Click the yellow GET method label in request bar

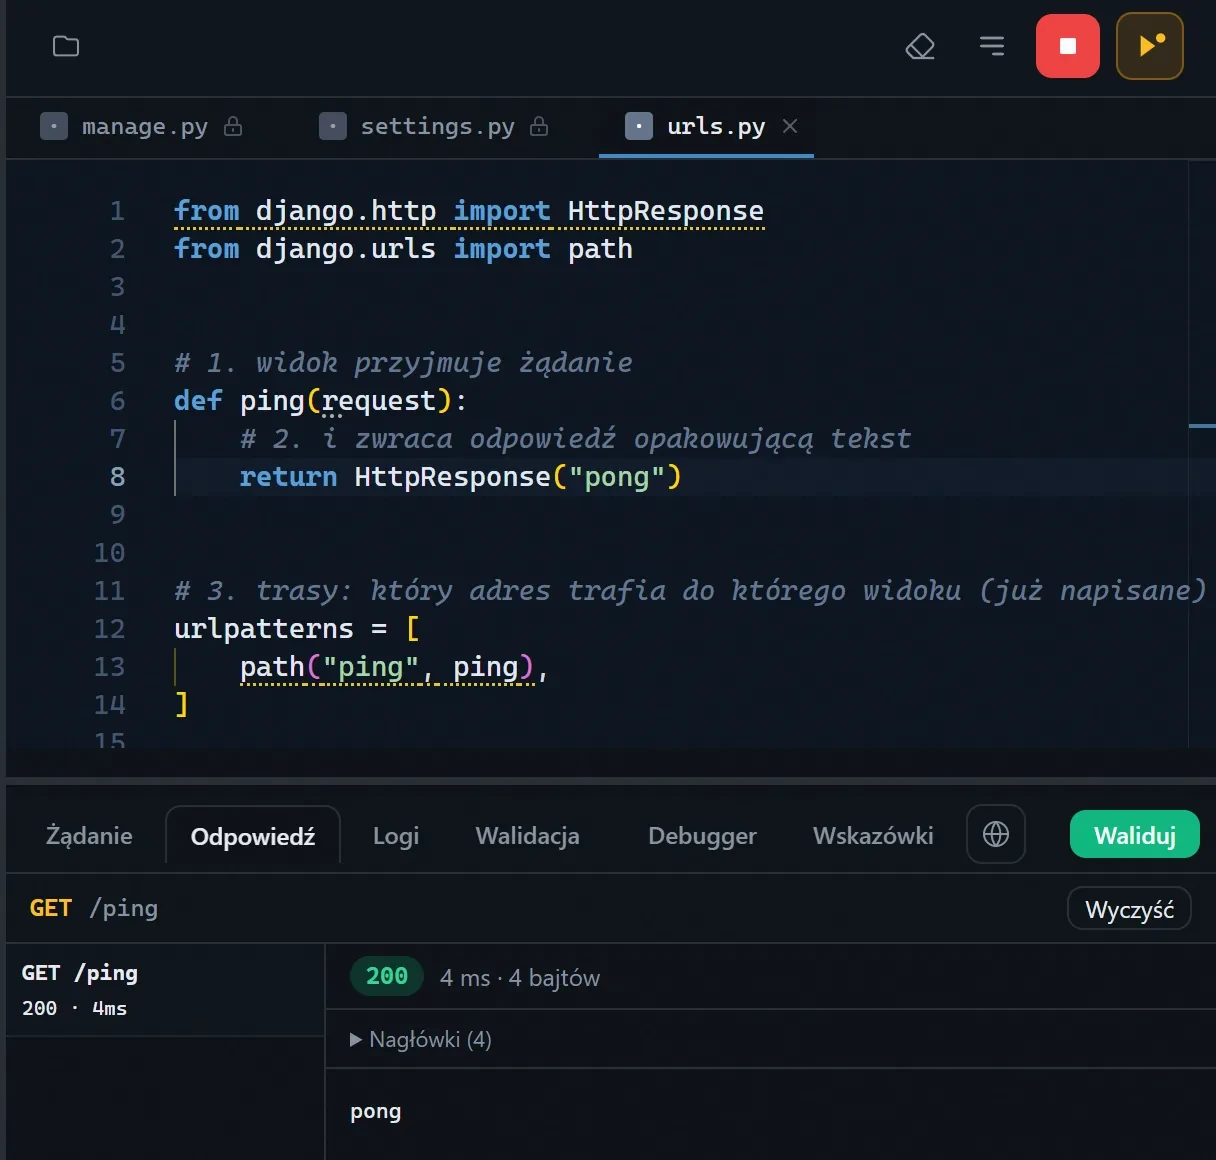click(x=51, y=908)
